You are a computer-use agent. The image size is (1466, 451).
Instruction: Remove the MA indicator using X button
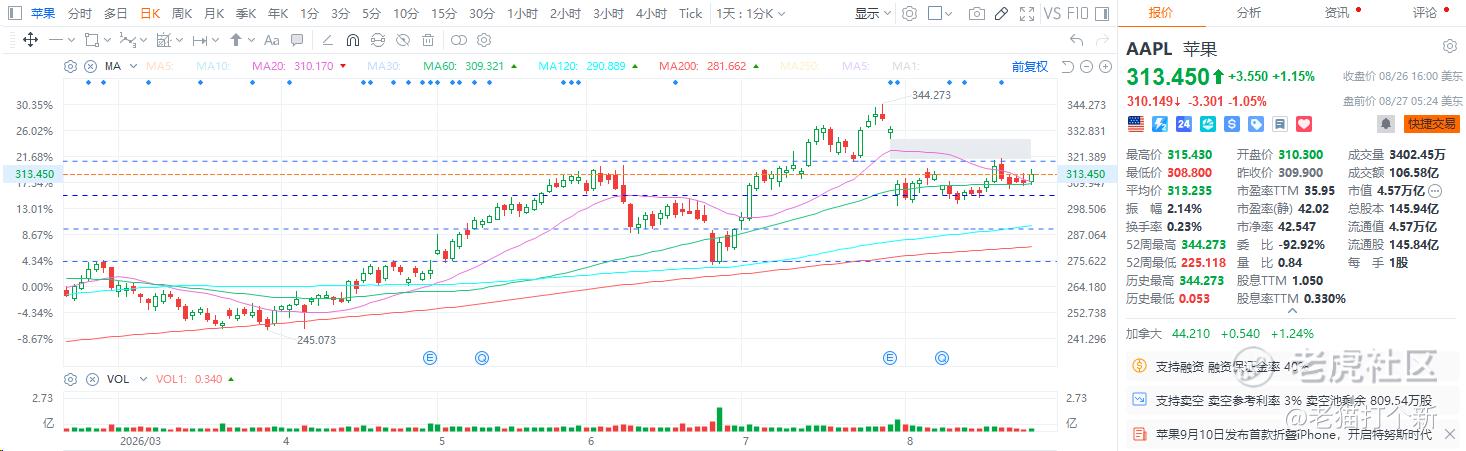tap(90, 66)
